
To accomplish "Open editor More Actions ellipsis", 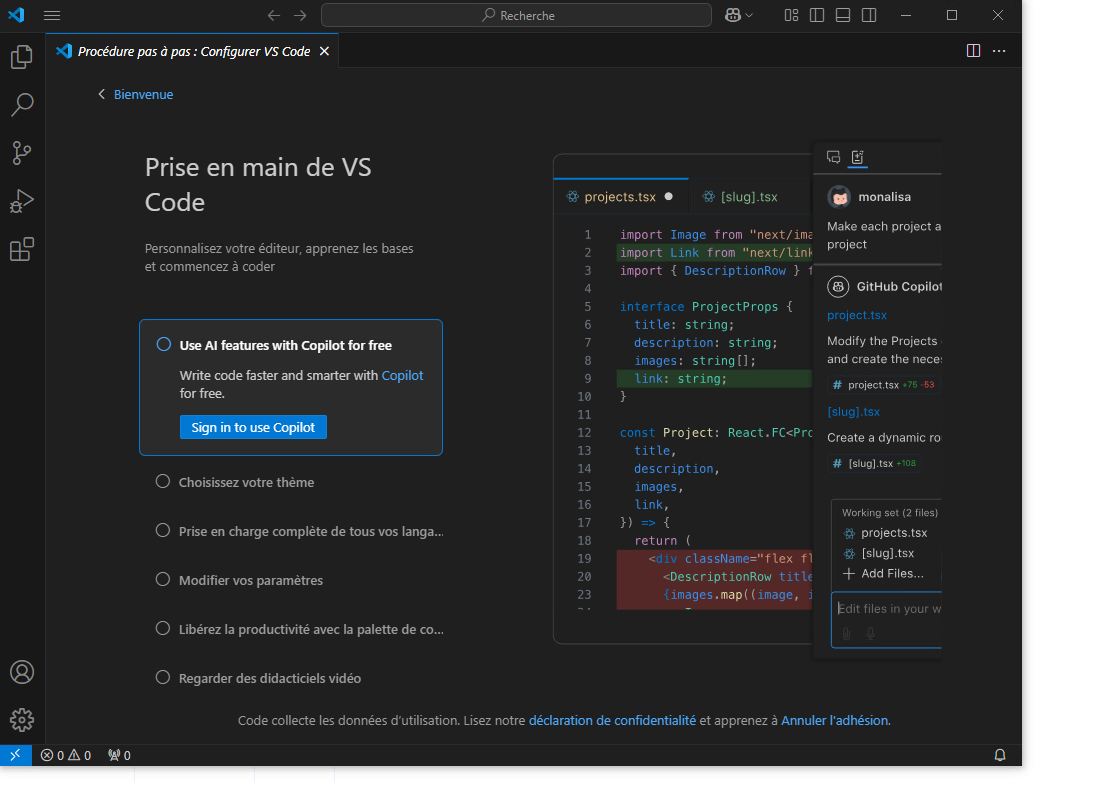I will (x=999, y=51).
